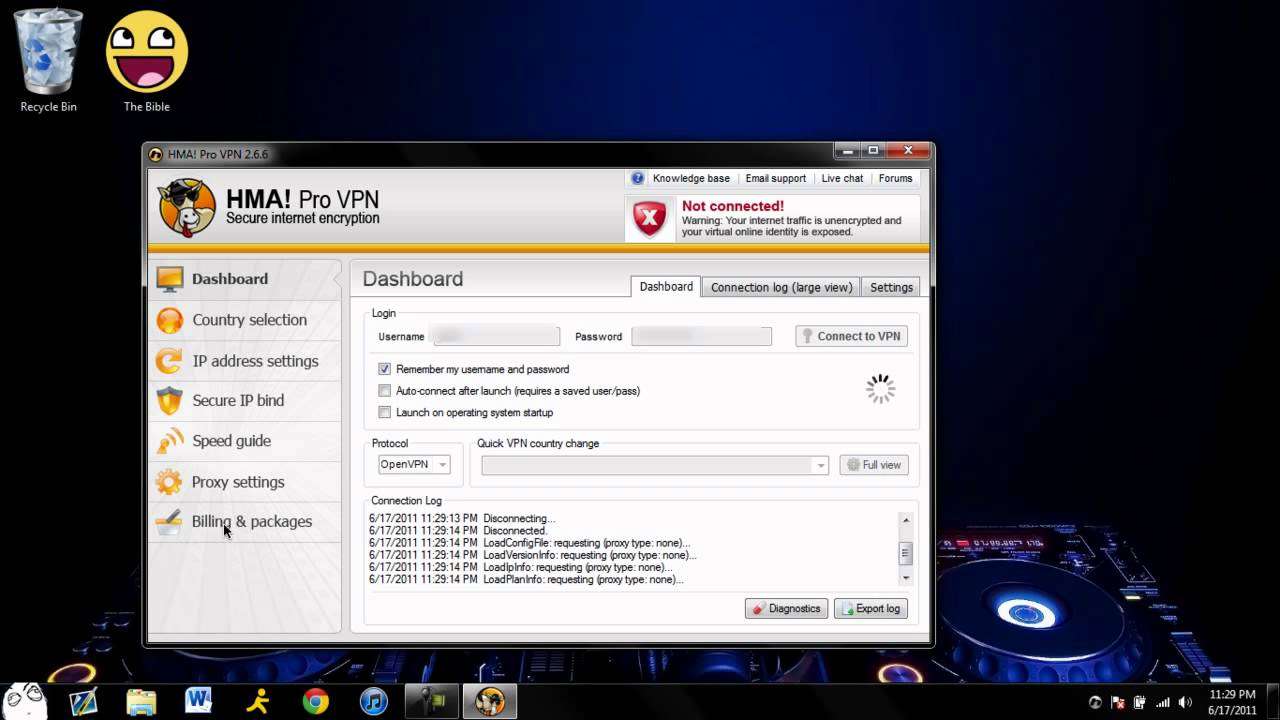
Task: Click the Start button meme face
Action: pos(25,700)
